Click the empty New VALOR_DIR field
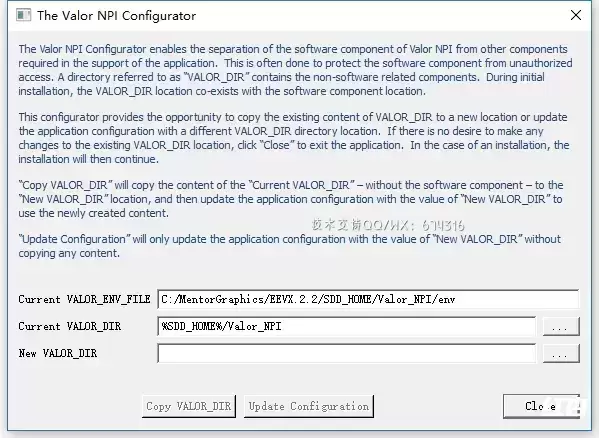 pos(346,353)
